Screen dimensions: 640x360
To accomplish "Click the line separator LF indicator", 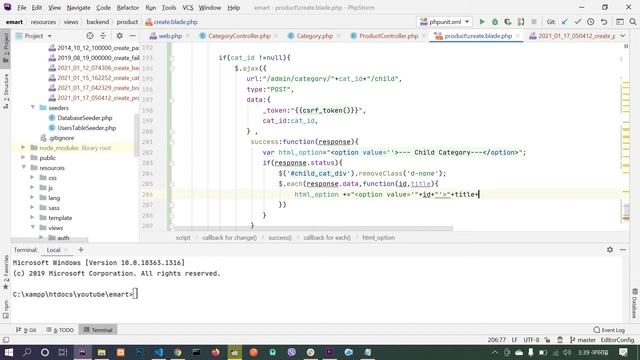I will (515, 340).
